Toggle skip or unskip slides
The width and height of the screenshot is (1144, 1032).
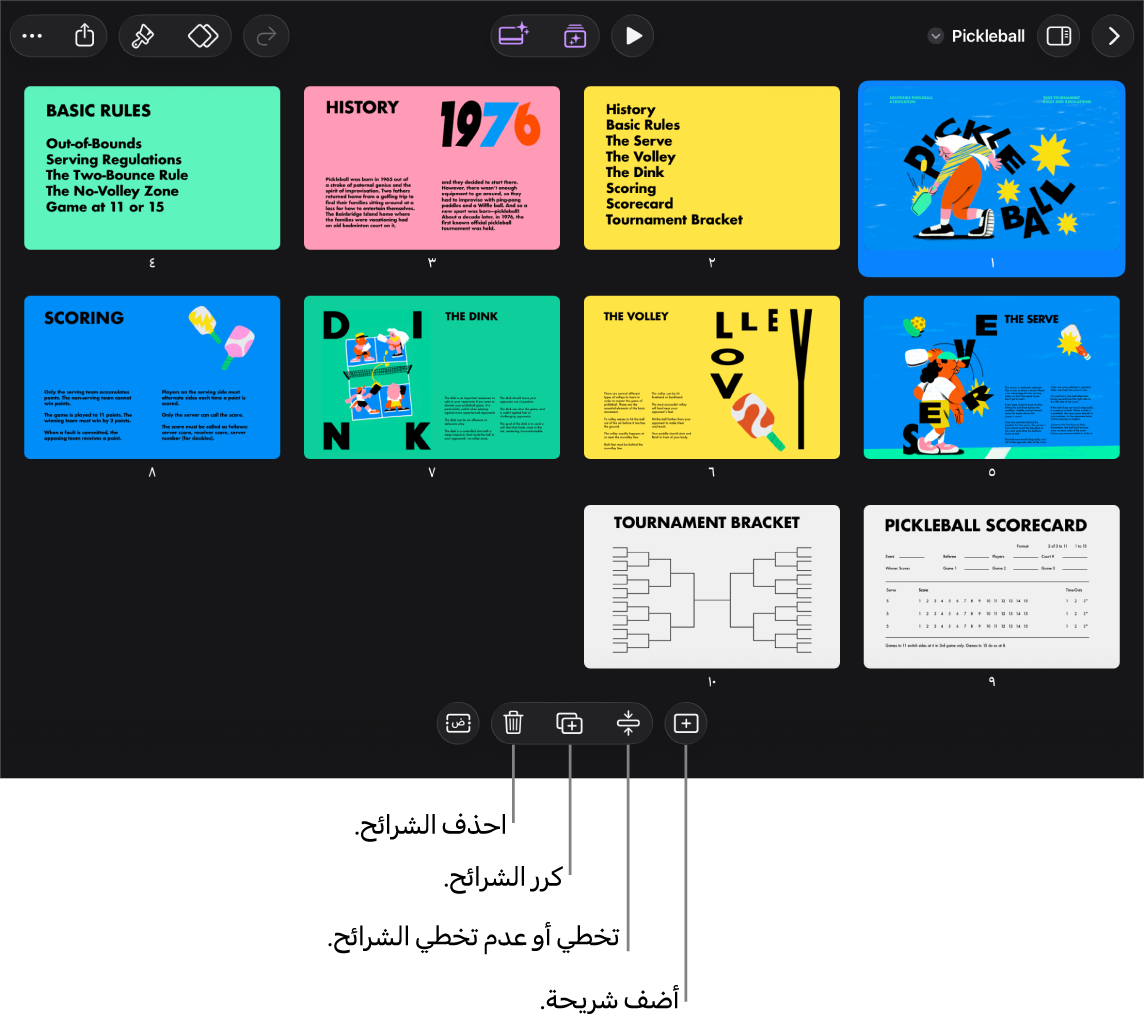pyautogui.click(x=628, y=723)
